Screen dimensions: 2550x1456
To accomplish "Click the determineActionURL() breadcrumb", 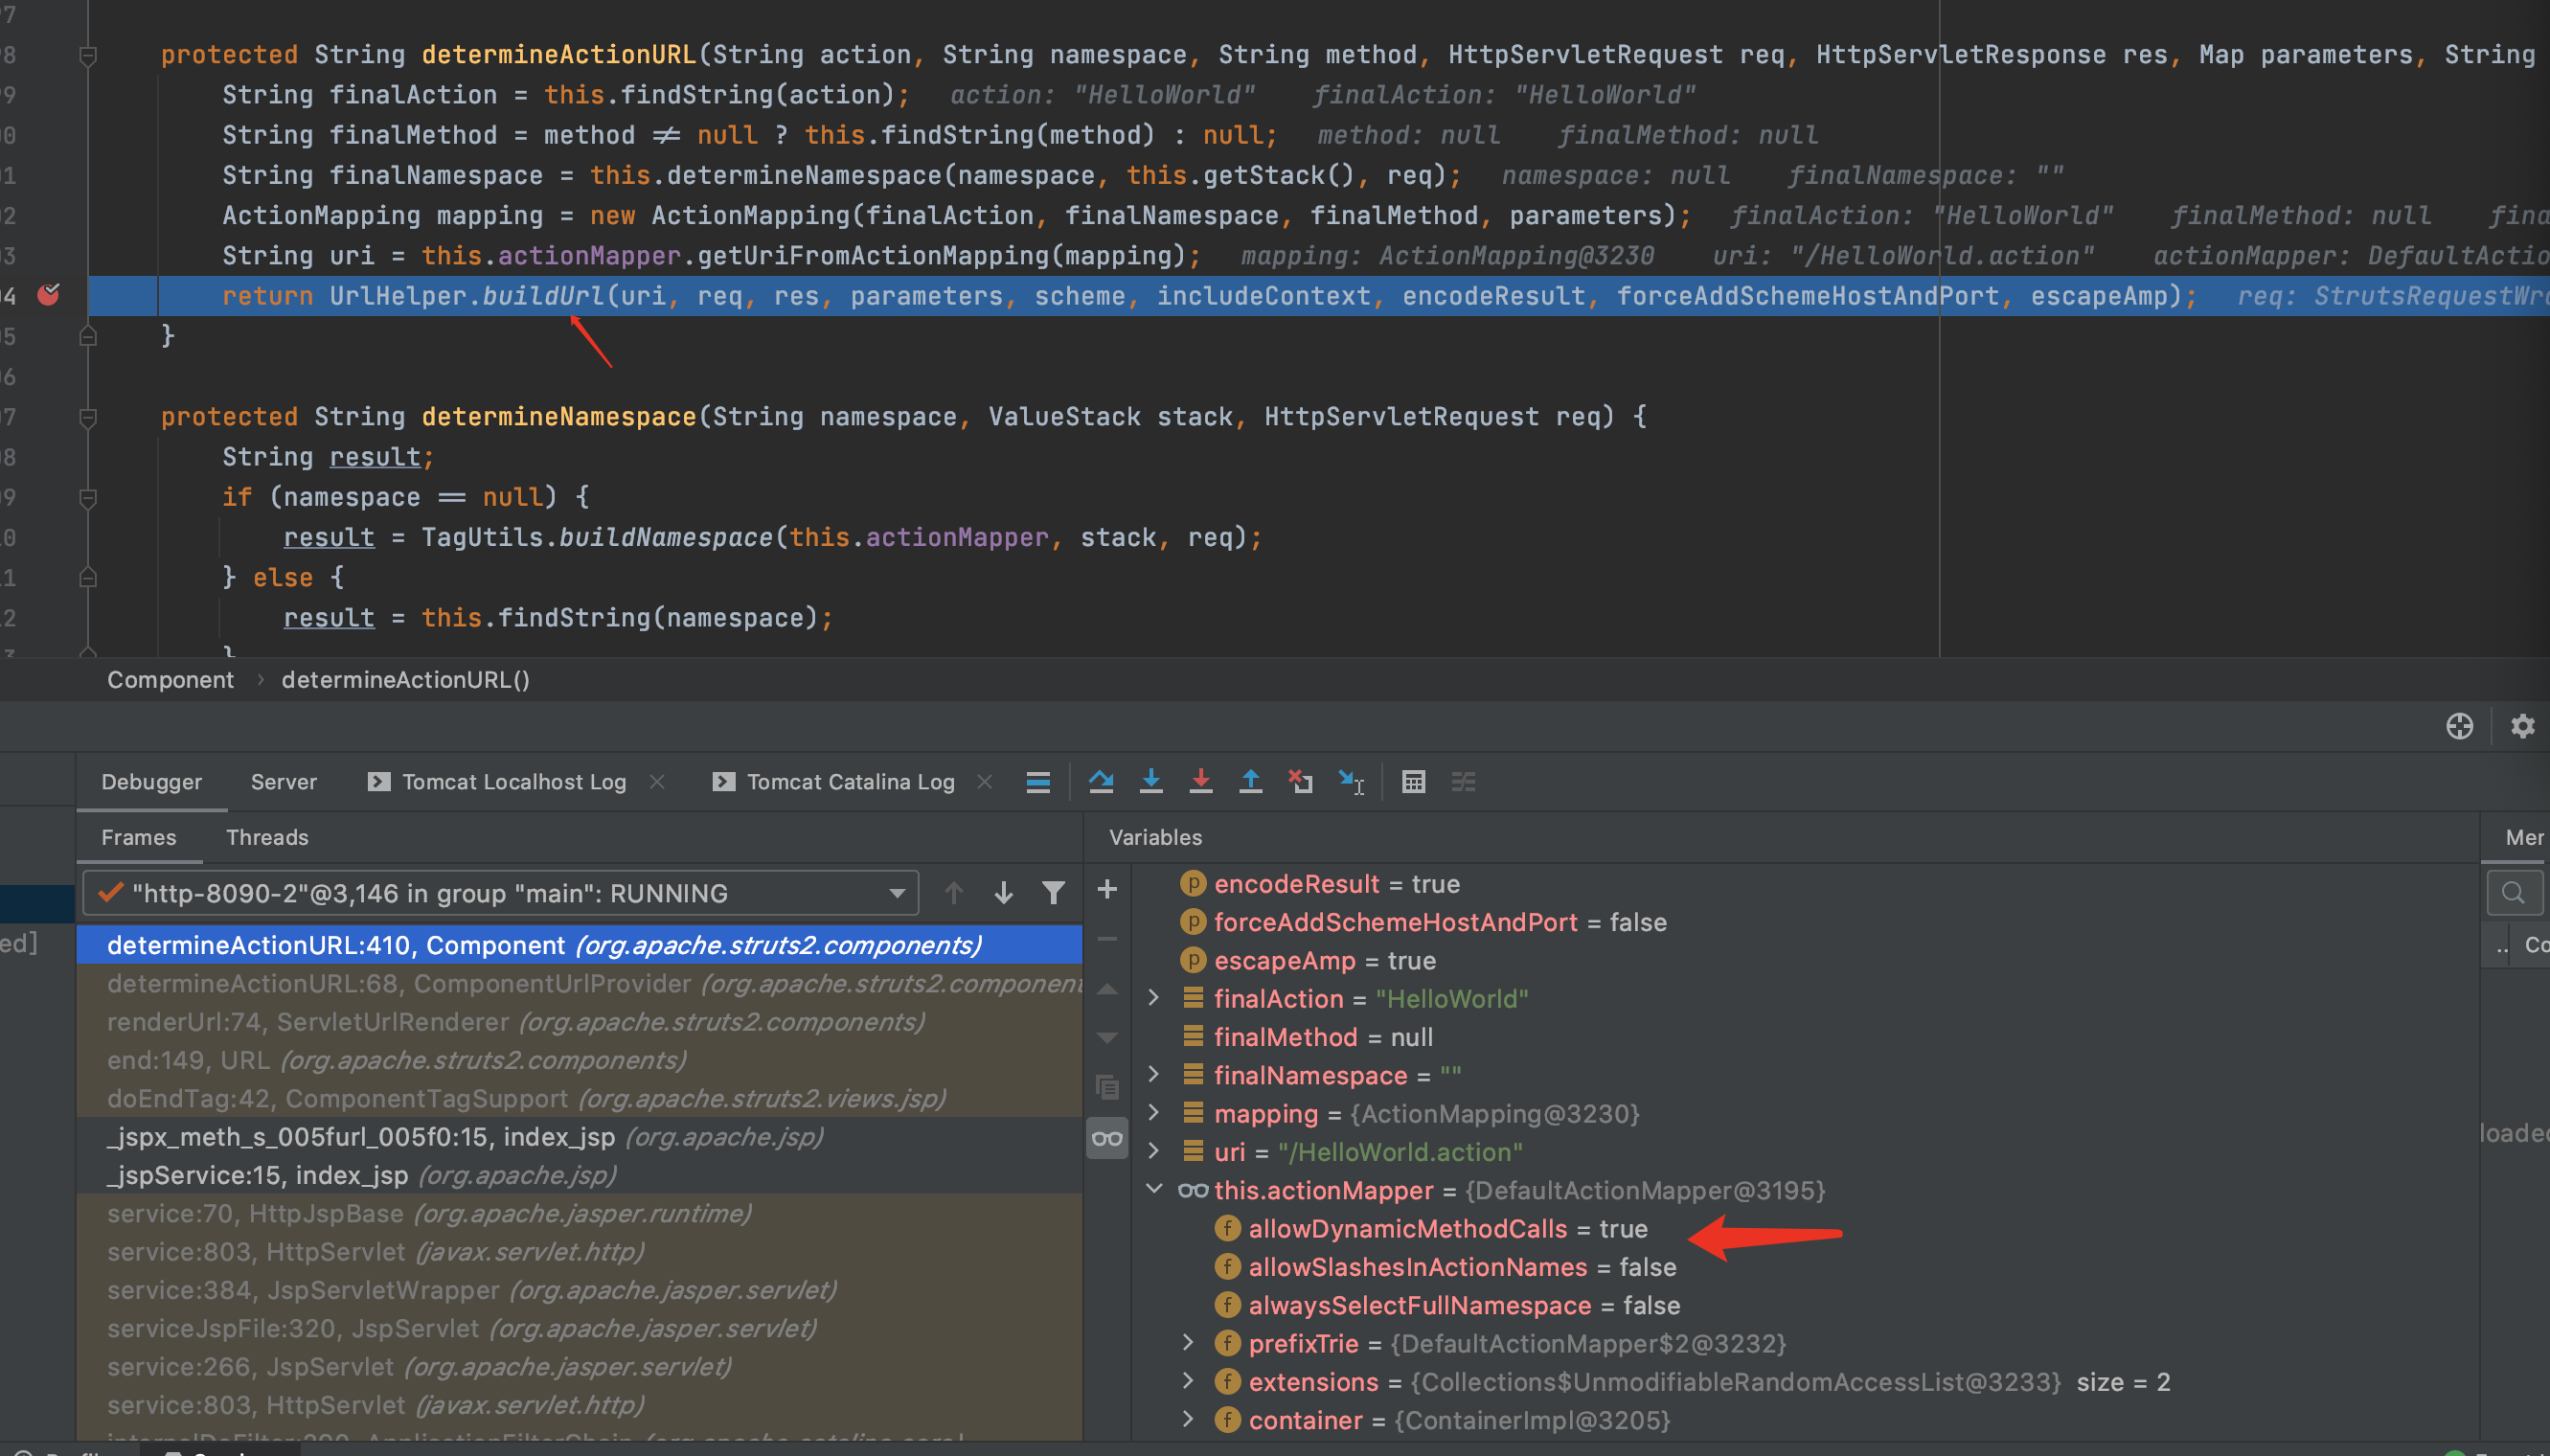I will [405, 680].
